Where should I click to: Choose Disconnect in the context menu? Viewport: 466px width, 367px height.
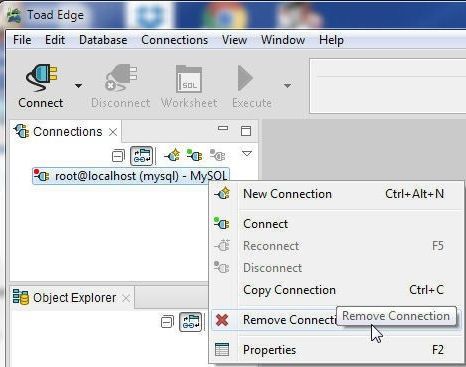coord(336,268)
